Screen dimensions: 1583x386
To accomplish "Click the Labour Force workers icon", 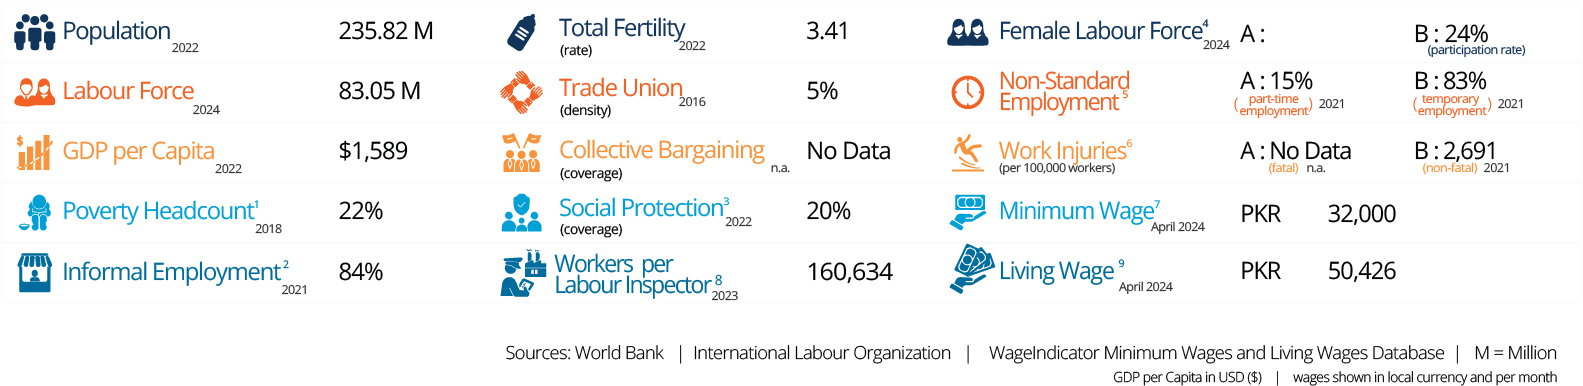I will coord(34,92).
